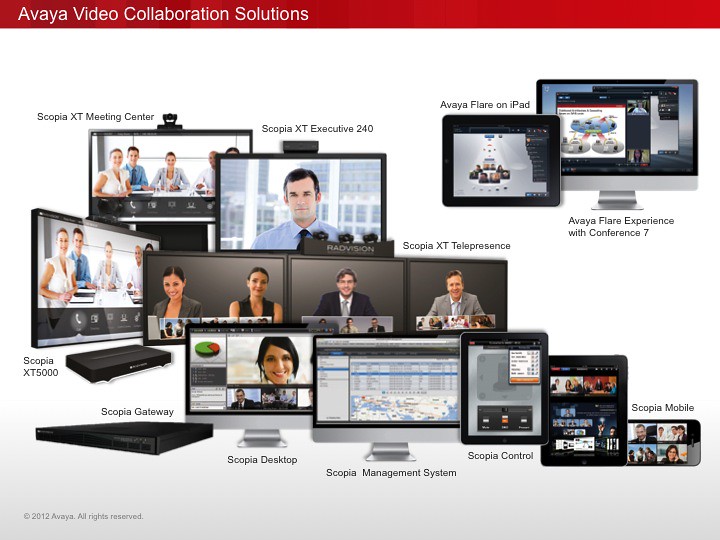
Task: Click the camera bar atop the Executive 240 monitor
Action: click(301, 147)
